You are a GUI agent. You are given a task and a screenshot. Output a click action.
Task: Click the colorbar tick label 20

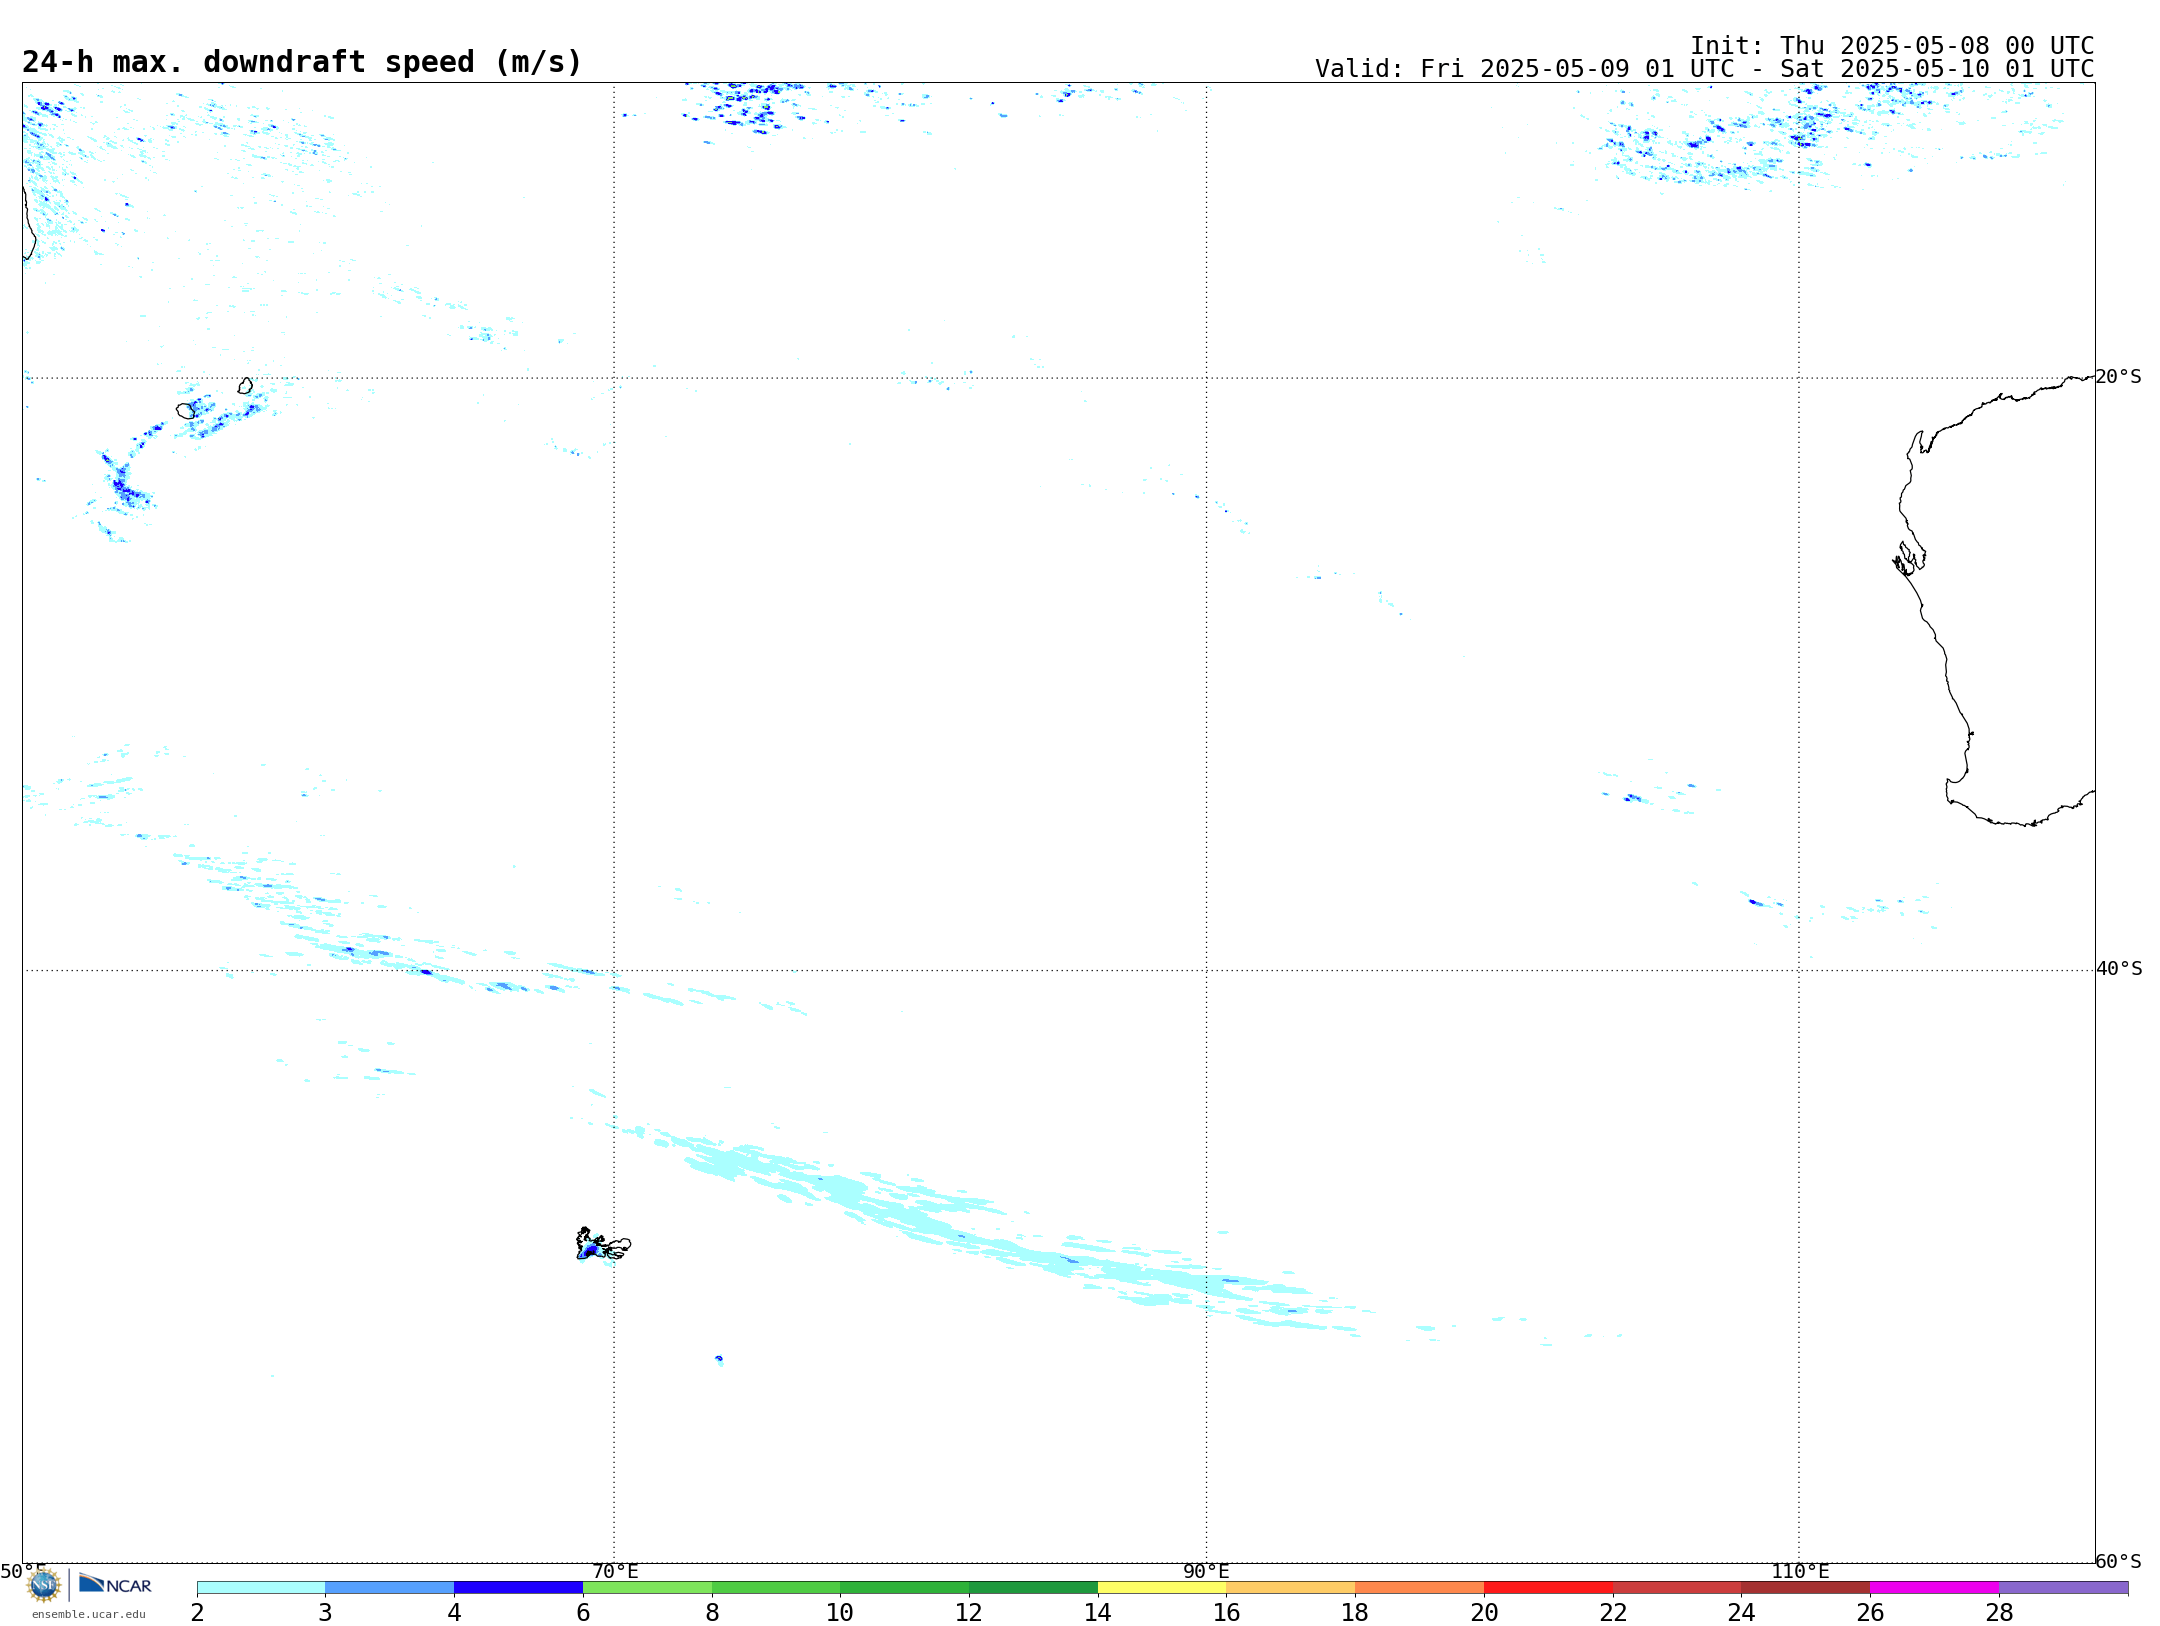[1484, 1613]
